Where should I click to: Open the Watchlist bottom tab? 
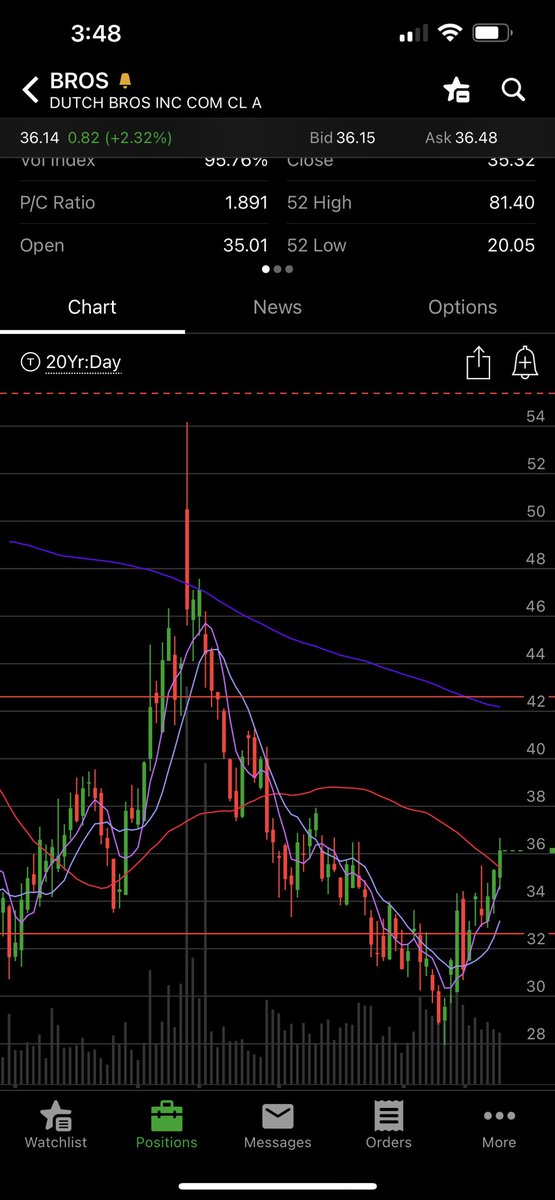tap(56, 1126)
